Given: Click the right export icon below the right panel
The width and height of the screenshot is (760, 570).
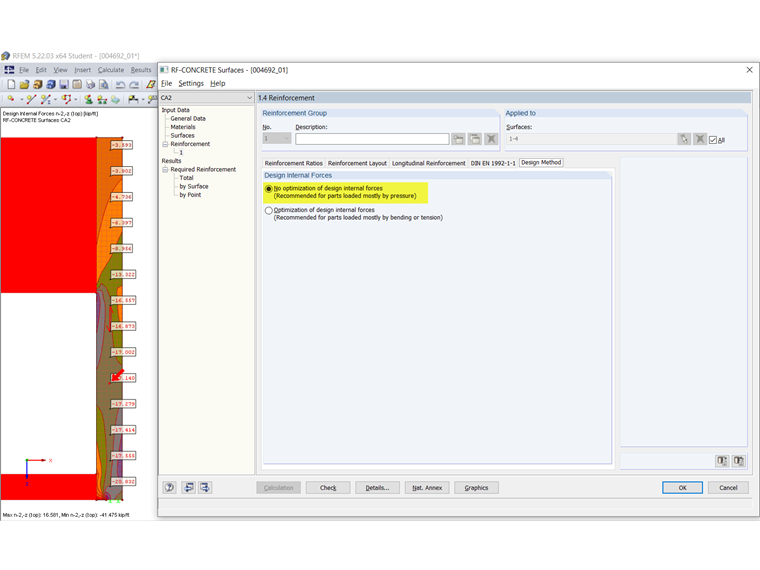Looking at the screenshot, I should pyautogui.click(x=738, y=460).
